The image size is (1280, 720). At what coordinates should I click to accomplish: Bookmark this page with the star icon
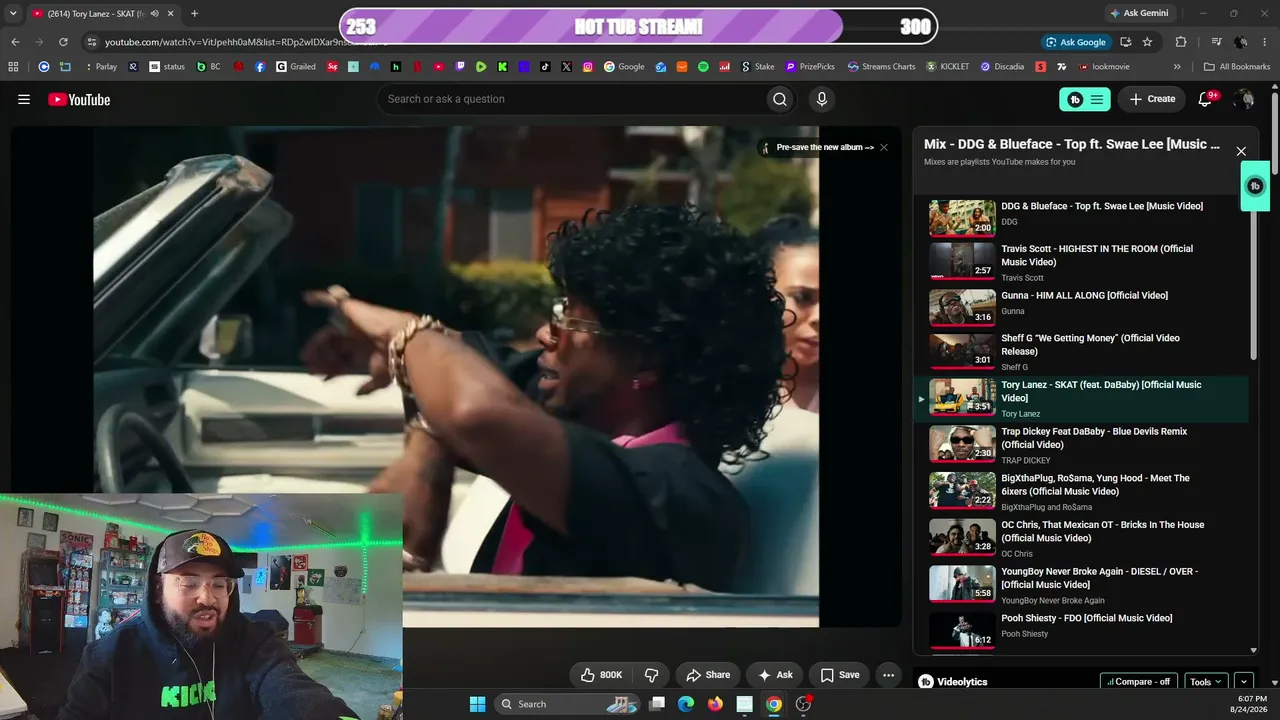click(1147, 42)
